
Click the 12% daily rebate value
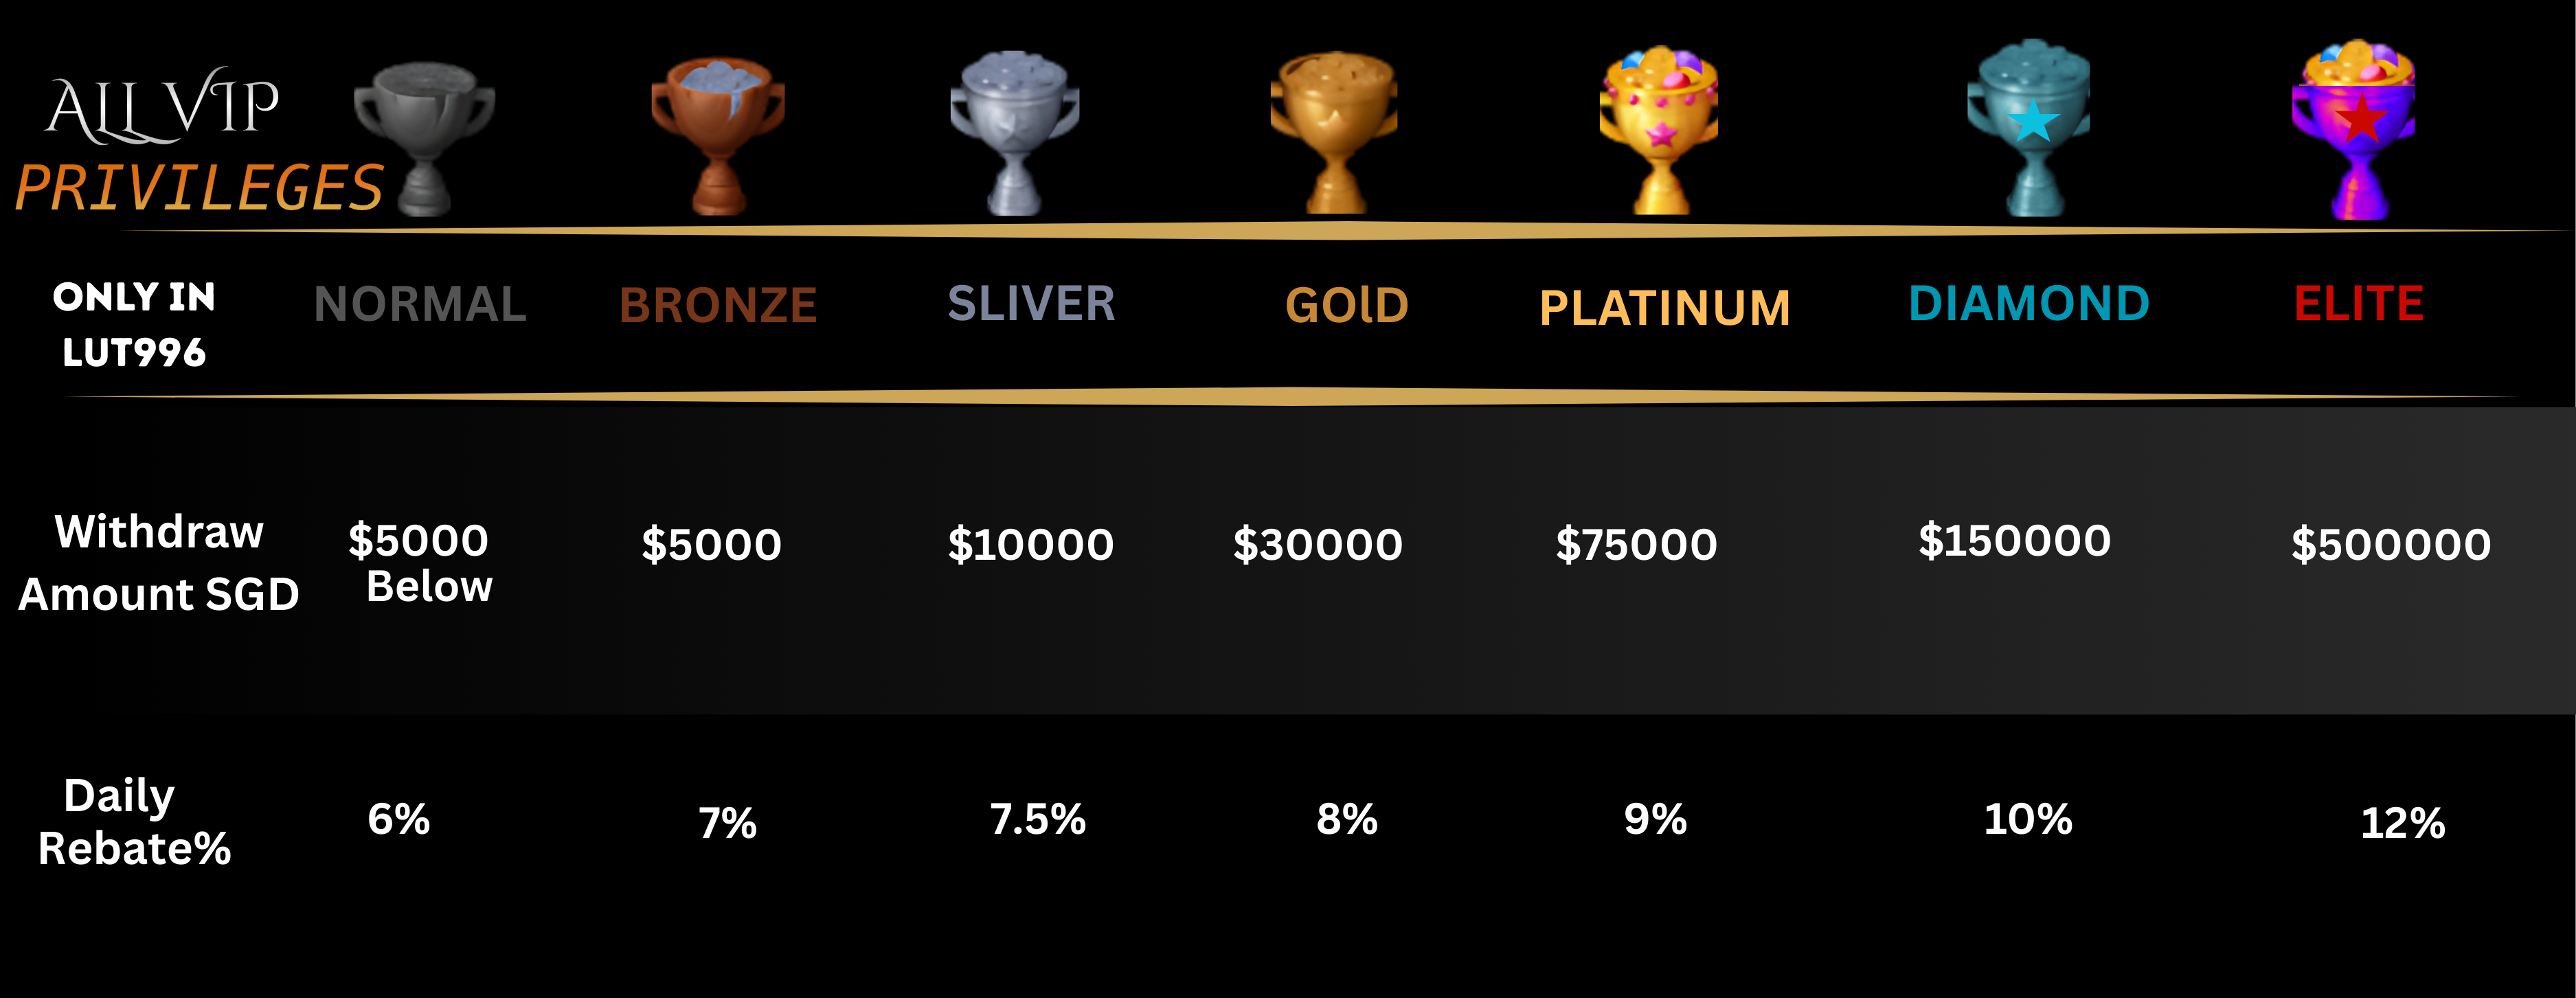pyautogui.click(x=2403, y=823)
